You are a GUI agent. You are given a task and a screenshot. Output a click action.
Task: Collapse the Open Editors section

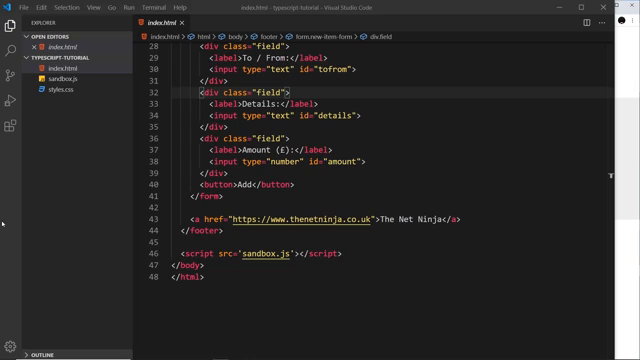point(27,37)
